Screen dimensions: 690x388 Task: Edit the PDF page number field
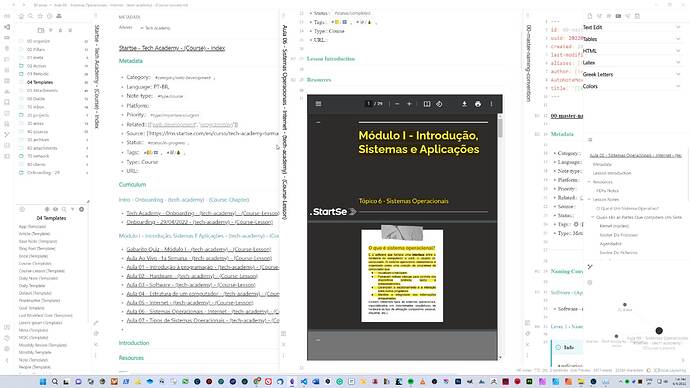(368, 104)
